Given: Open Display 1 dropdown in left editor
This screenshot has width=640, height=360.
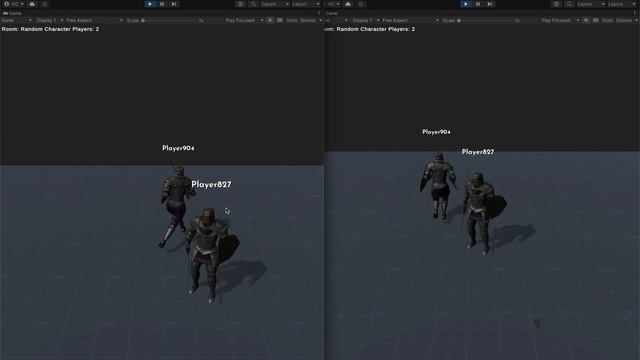Looking at the screenshot, I should pos(49,20).
